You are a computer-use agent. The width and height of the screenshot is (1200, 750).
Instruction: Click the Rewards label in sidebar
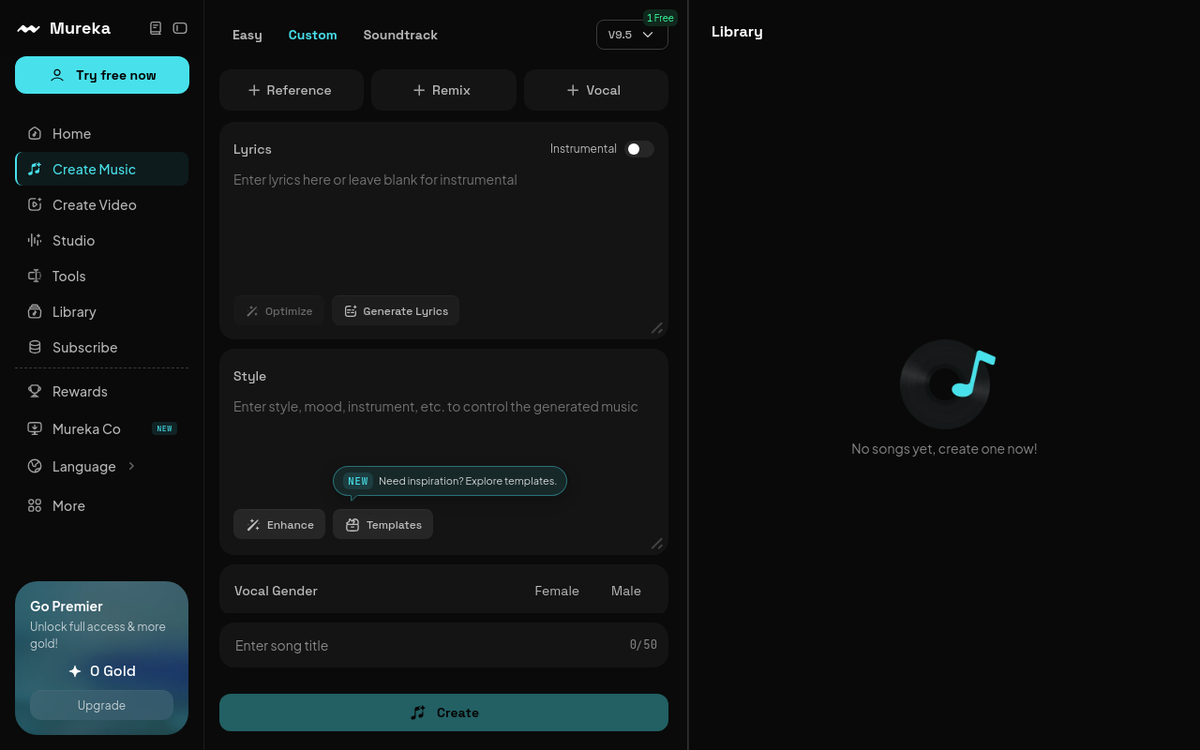pyautogui.click(x=80, y=392)
